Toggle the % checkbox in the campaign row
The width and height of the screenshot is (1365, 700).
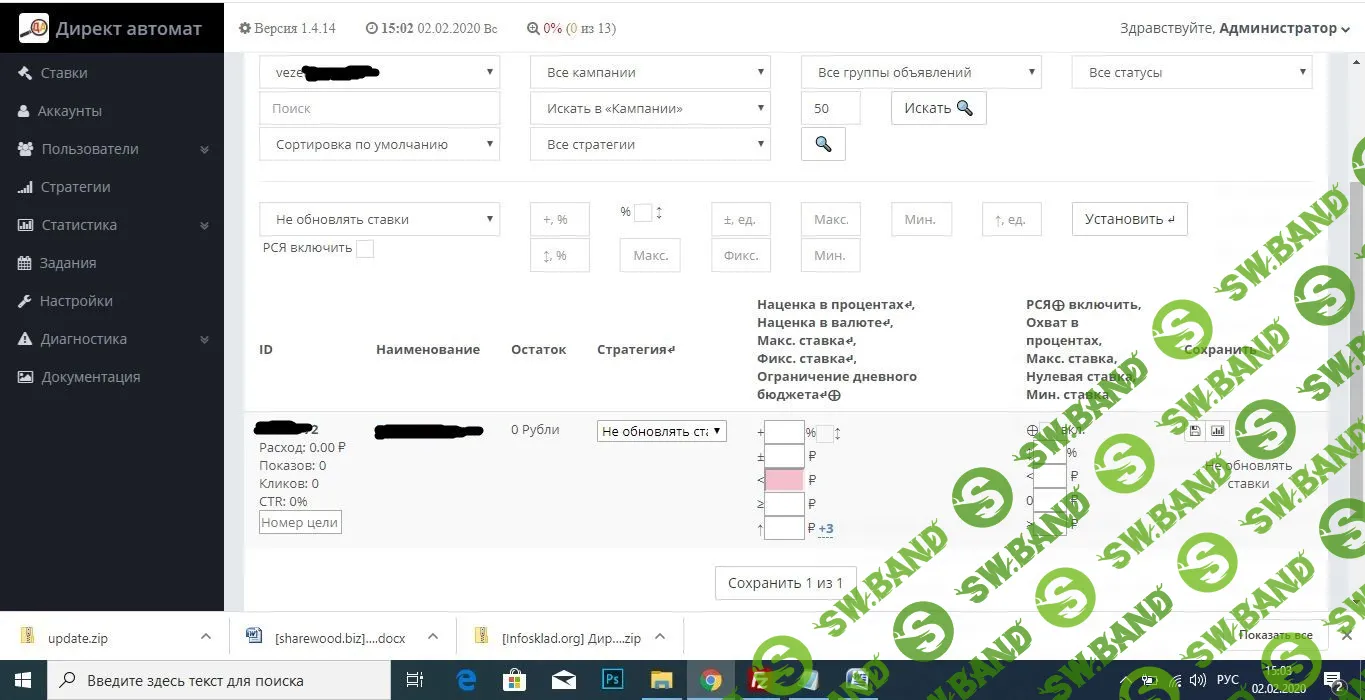[825, 433]
